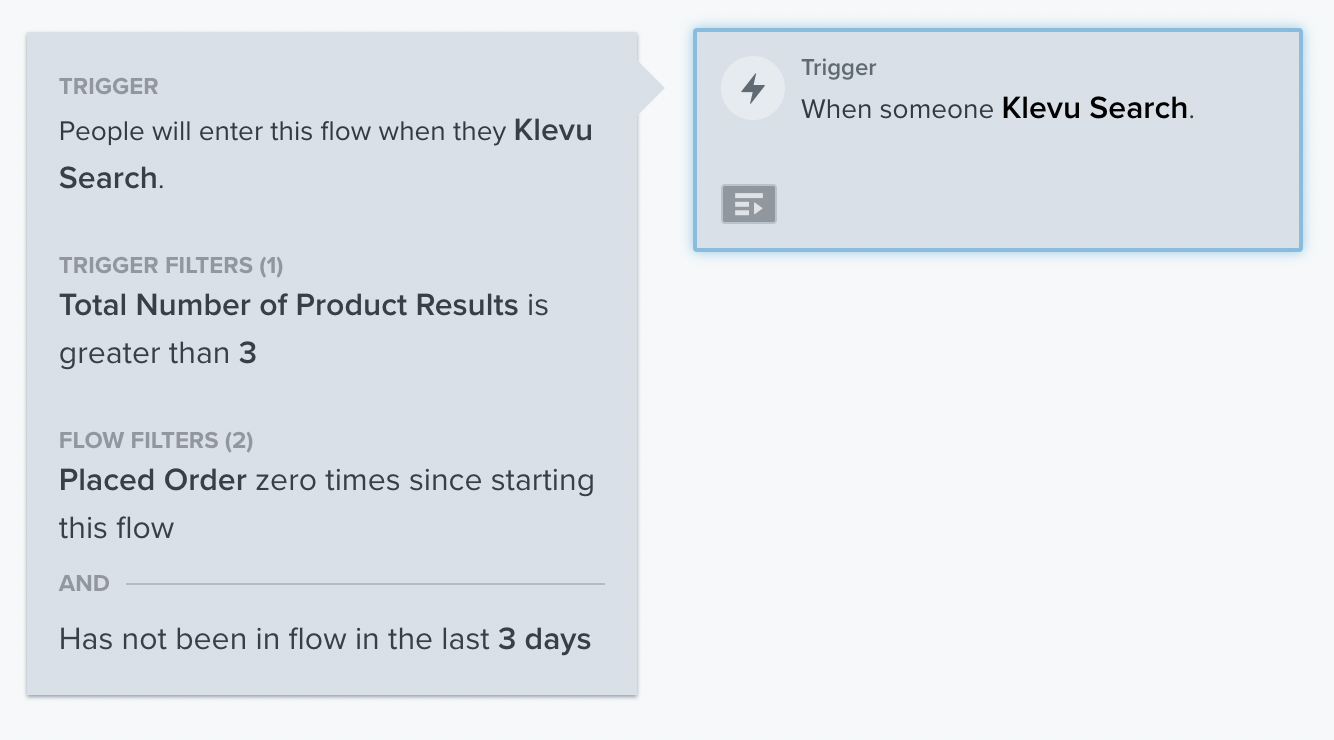Click the 'Placed Order' flow filter
The image size is (1334, 740).
pos(153,480)
